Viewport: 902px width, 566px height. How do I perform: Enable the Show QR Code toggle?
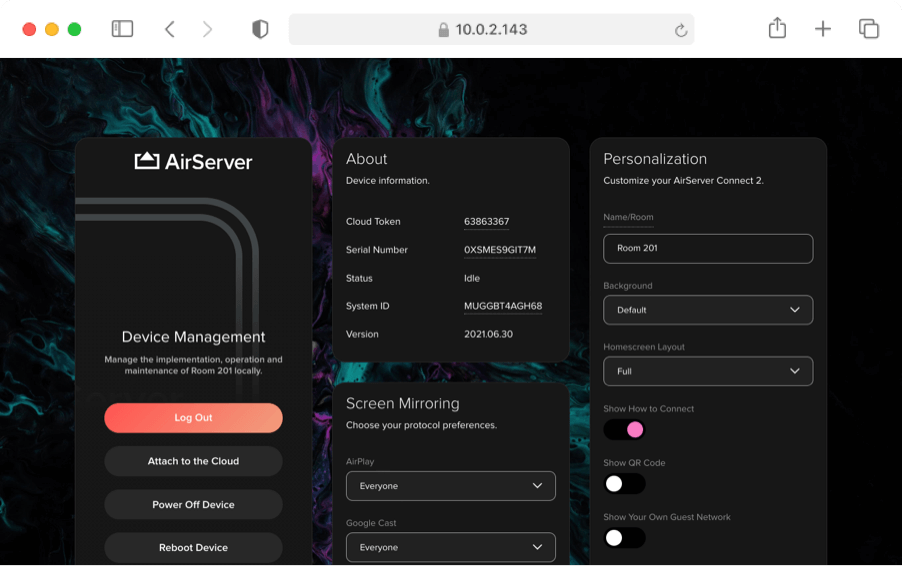coord(624,484)
